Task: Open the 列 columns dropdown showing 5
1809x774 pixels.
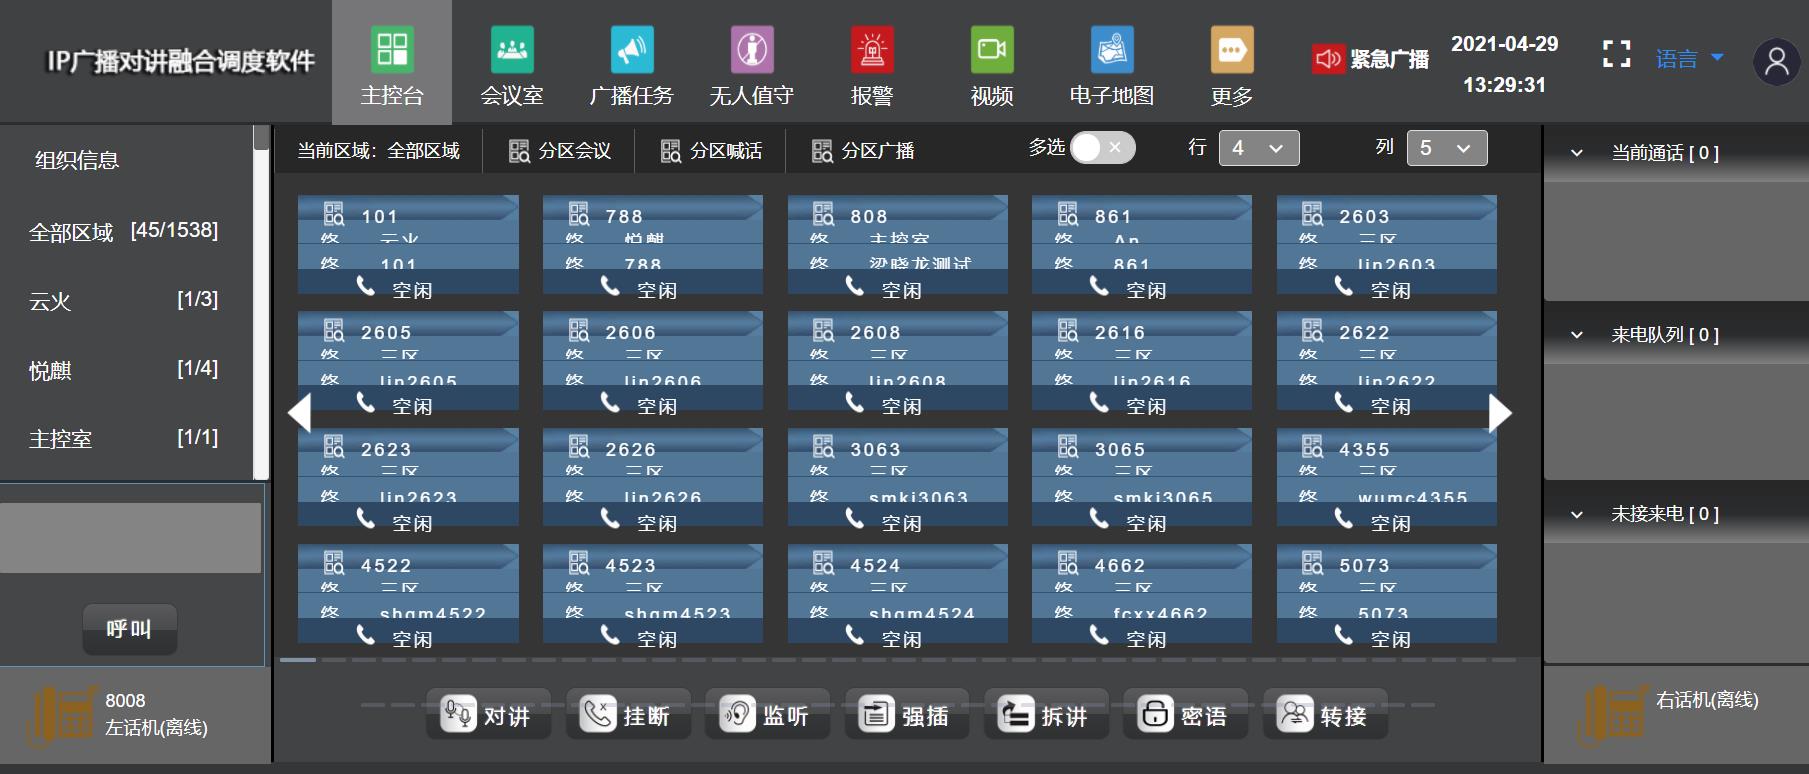Action: coord(1447,148)
